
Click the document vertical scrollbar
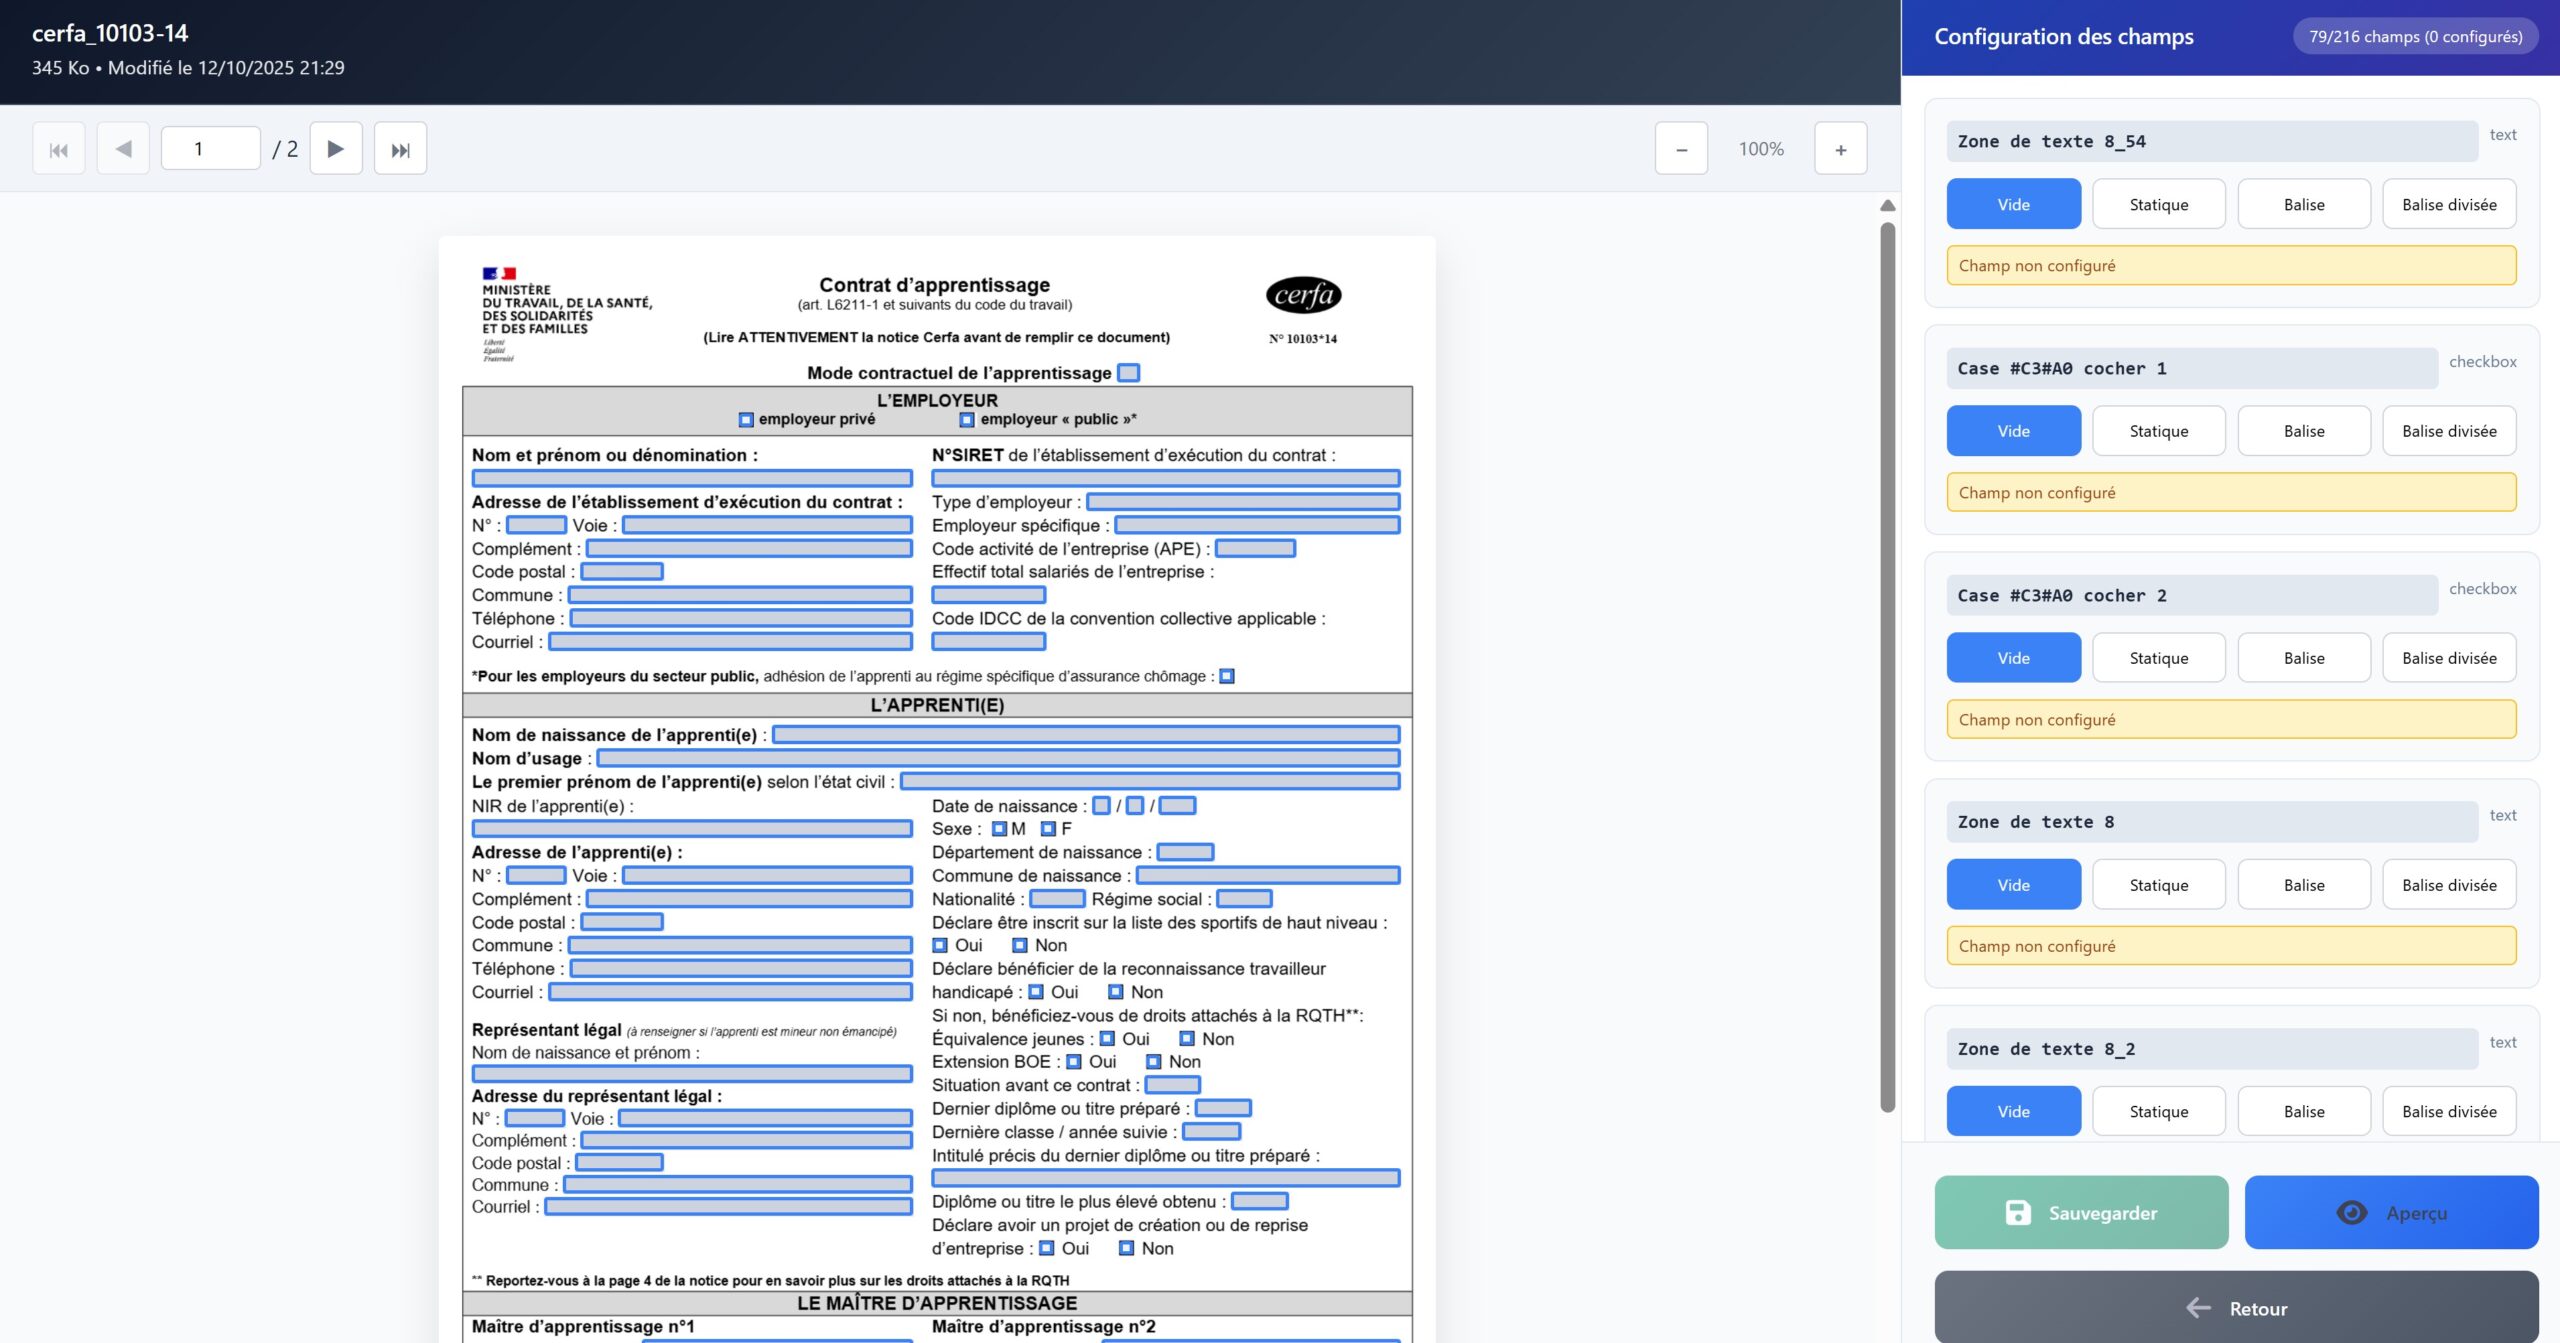pyautogui.click(x=1887, y=660)
